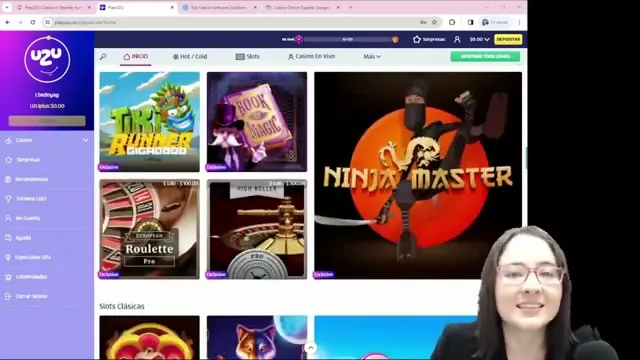Image resolution: width=640 pixels, height=360 pixels.
Task: Click the green Mostrar Todo button
Action: 485,56
